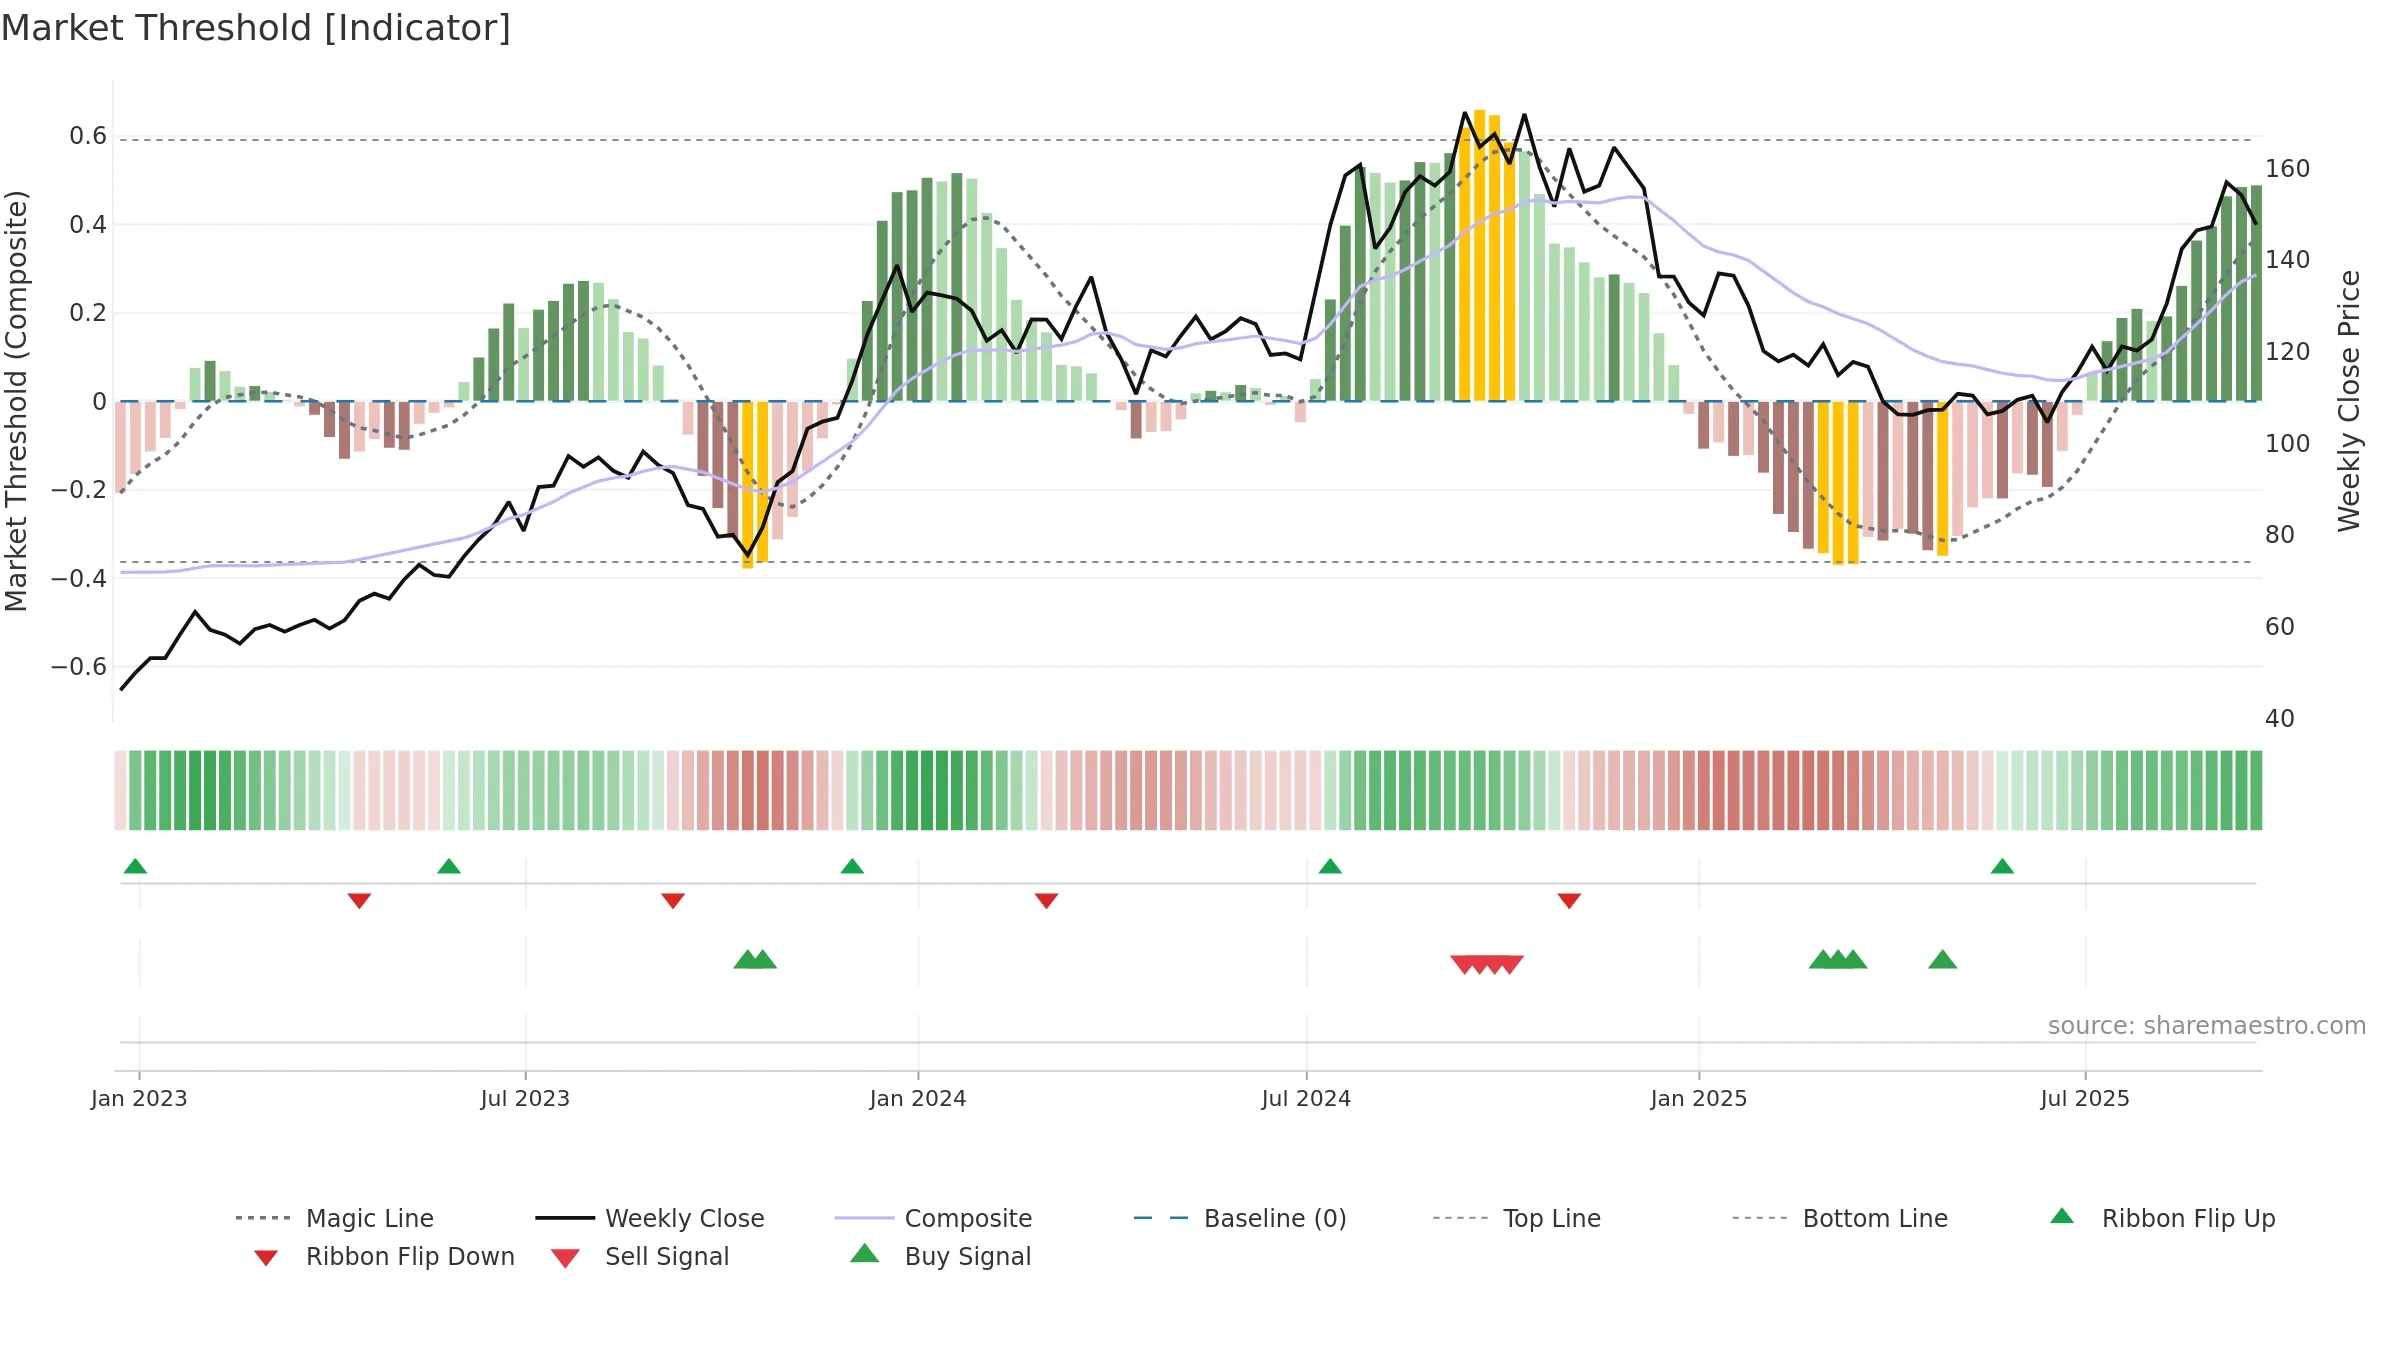This screenshot has height=1350, width=2400.
Task: Click the 60 right axis price label
Action: pyautogui.click(x=2279, y=626)
